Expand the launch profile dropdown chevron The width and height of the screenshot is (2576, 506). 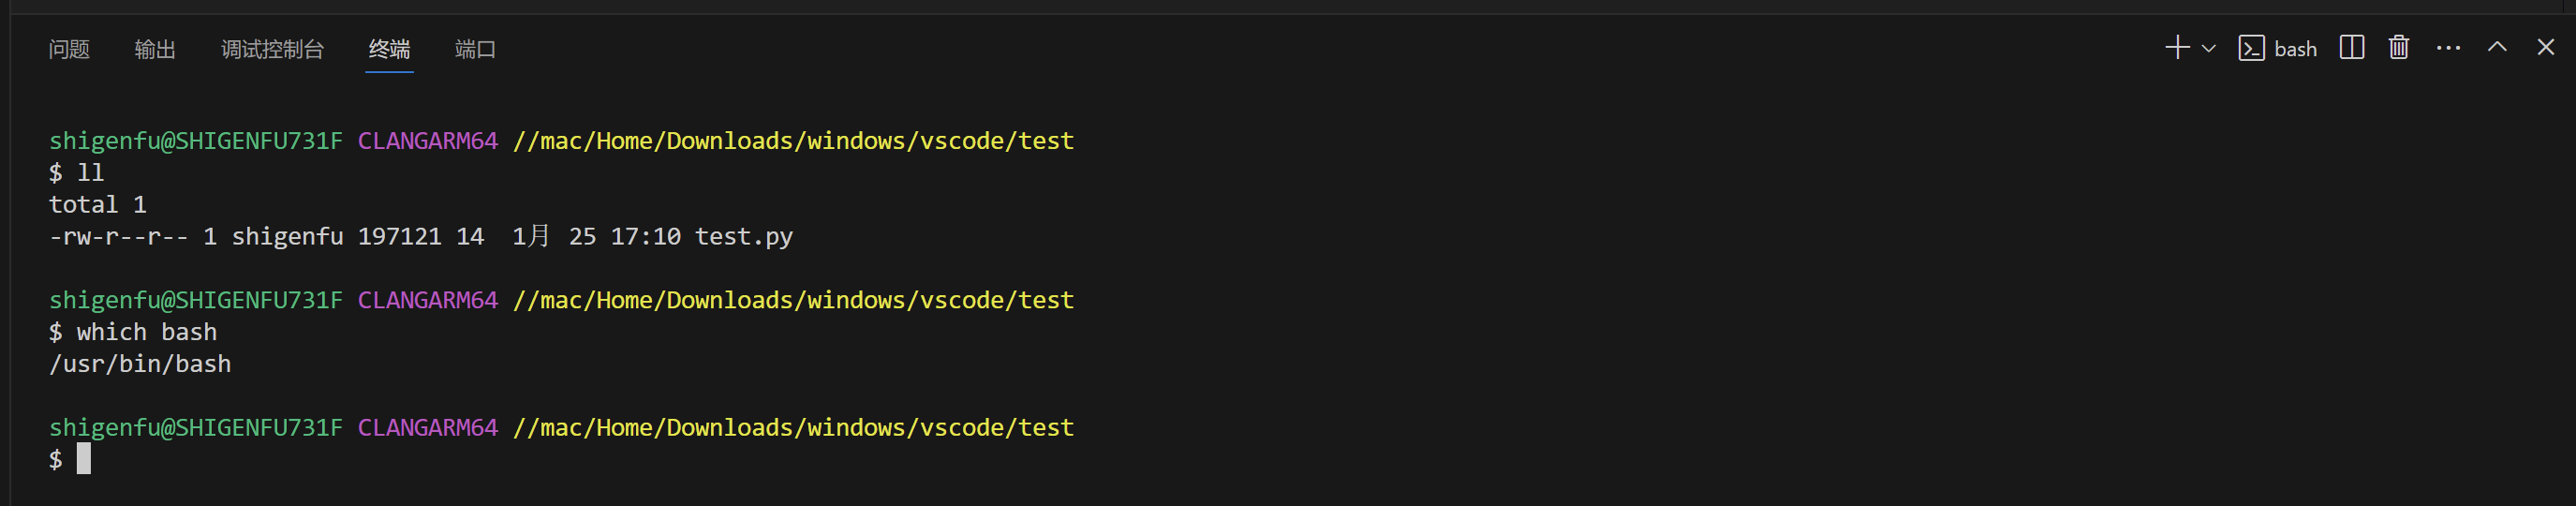2209,48
